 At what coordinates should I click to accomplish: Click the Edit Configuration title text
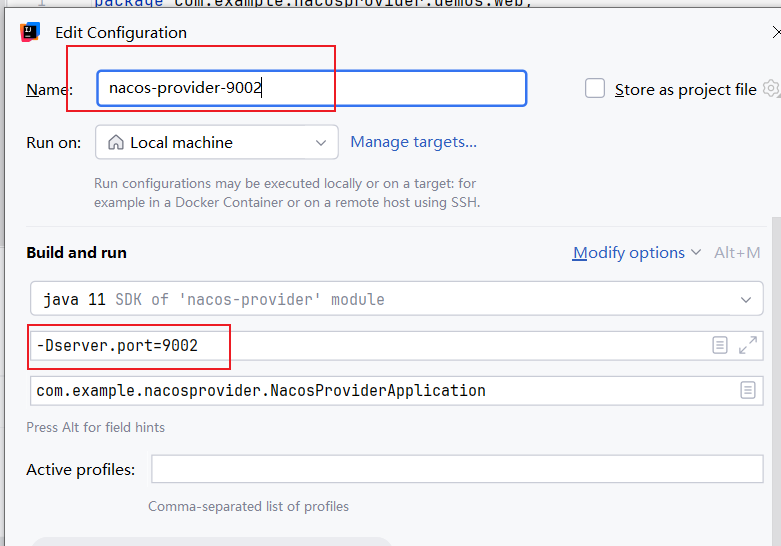click(x=121, y=33)
